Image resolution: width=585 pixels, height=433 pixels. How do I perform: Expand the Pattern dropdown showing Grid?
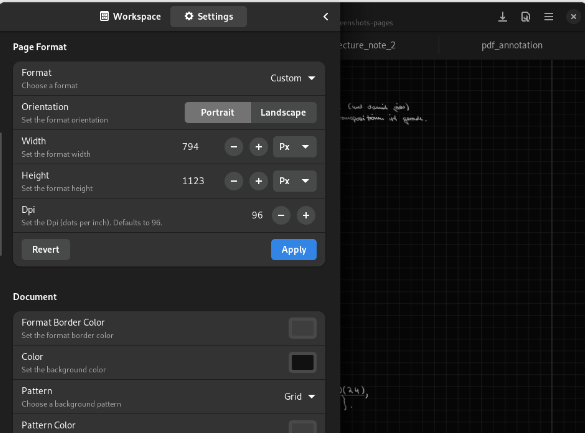click(x=300, y=396)
